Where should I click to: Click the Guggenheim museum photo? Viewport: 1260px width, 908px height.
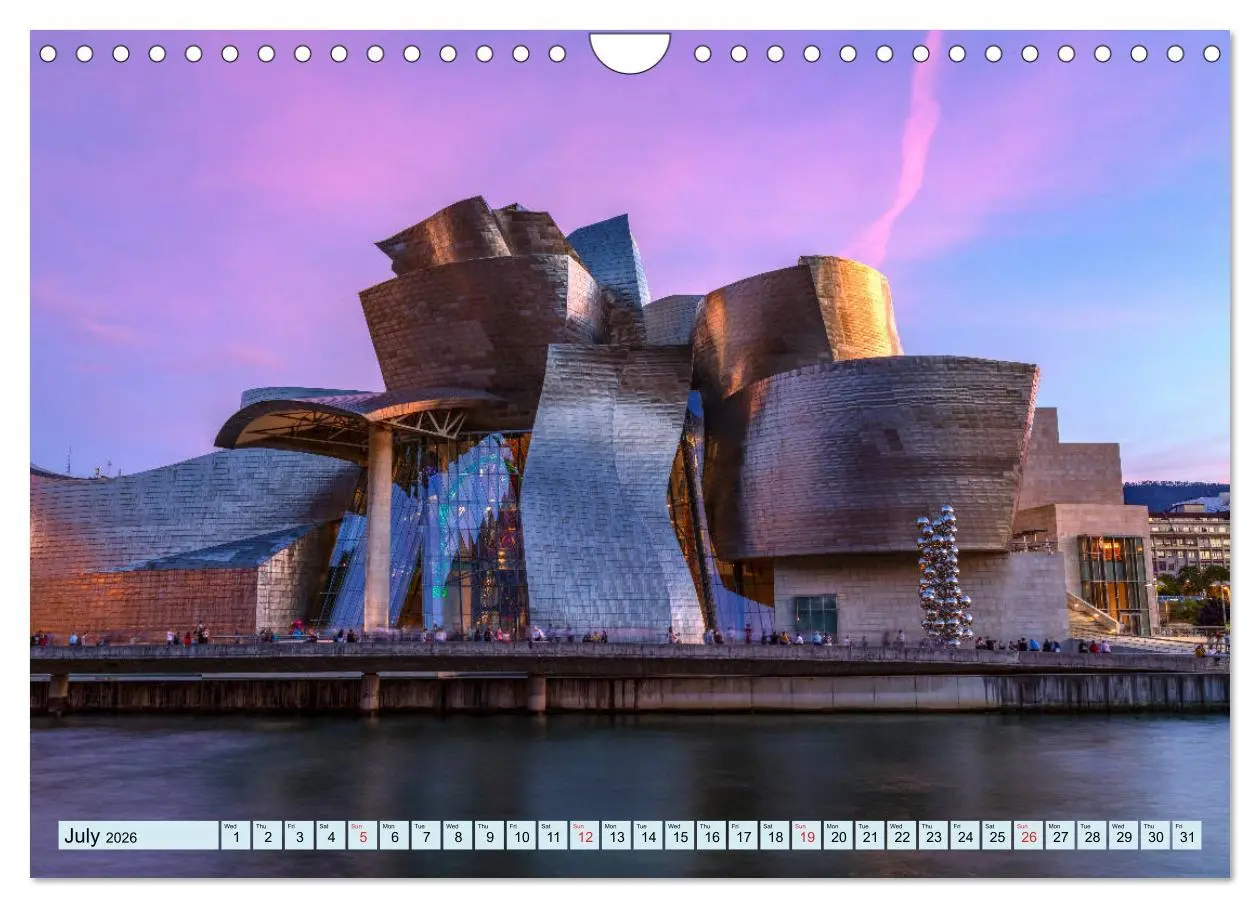coord(630,454)
